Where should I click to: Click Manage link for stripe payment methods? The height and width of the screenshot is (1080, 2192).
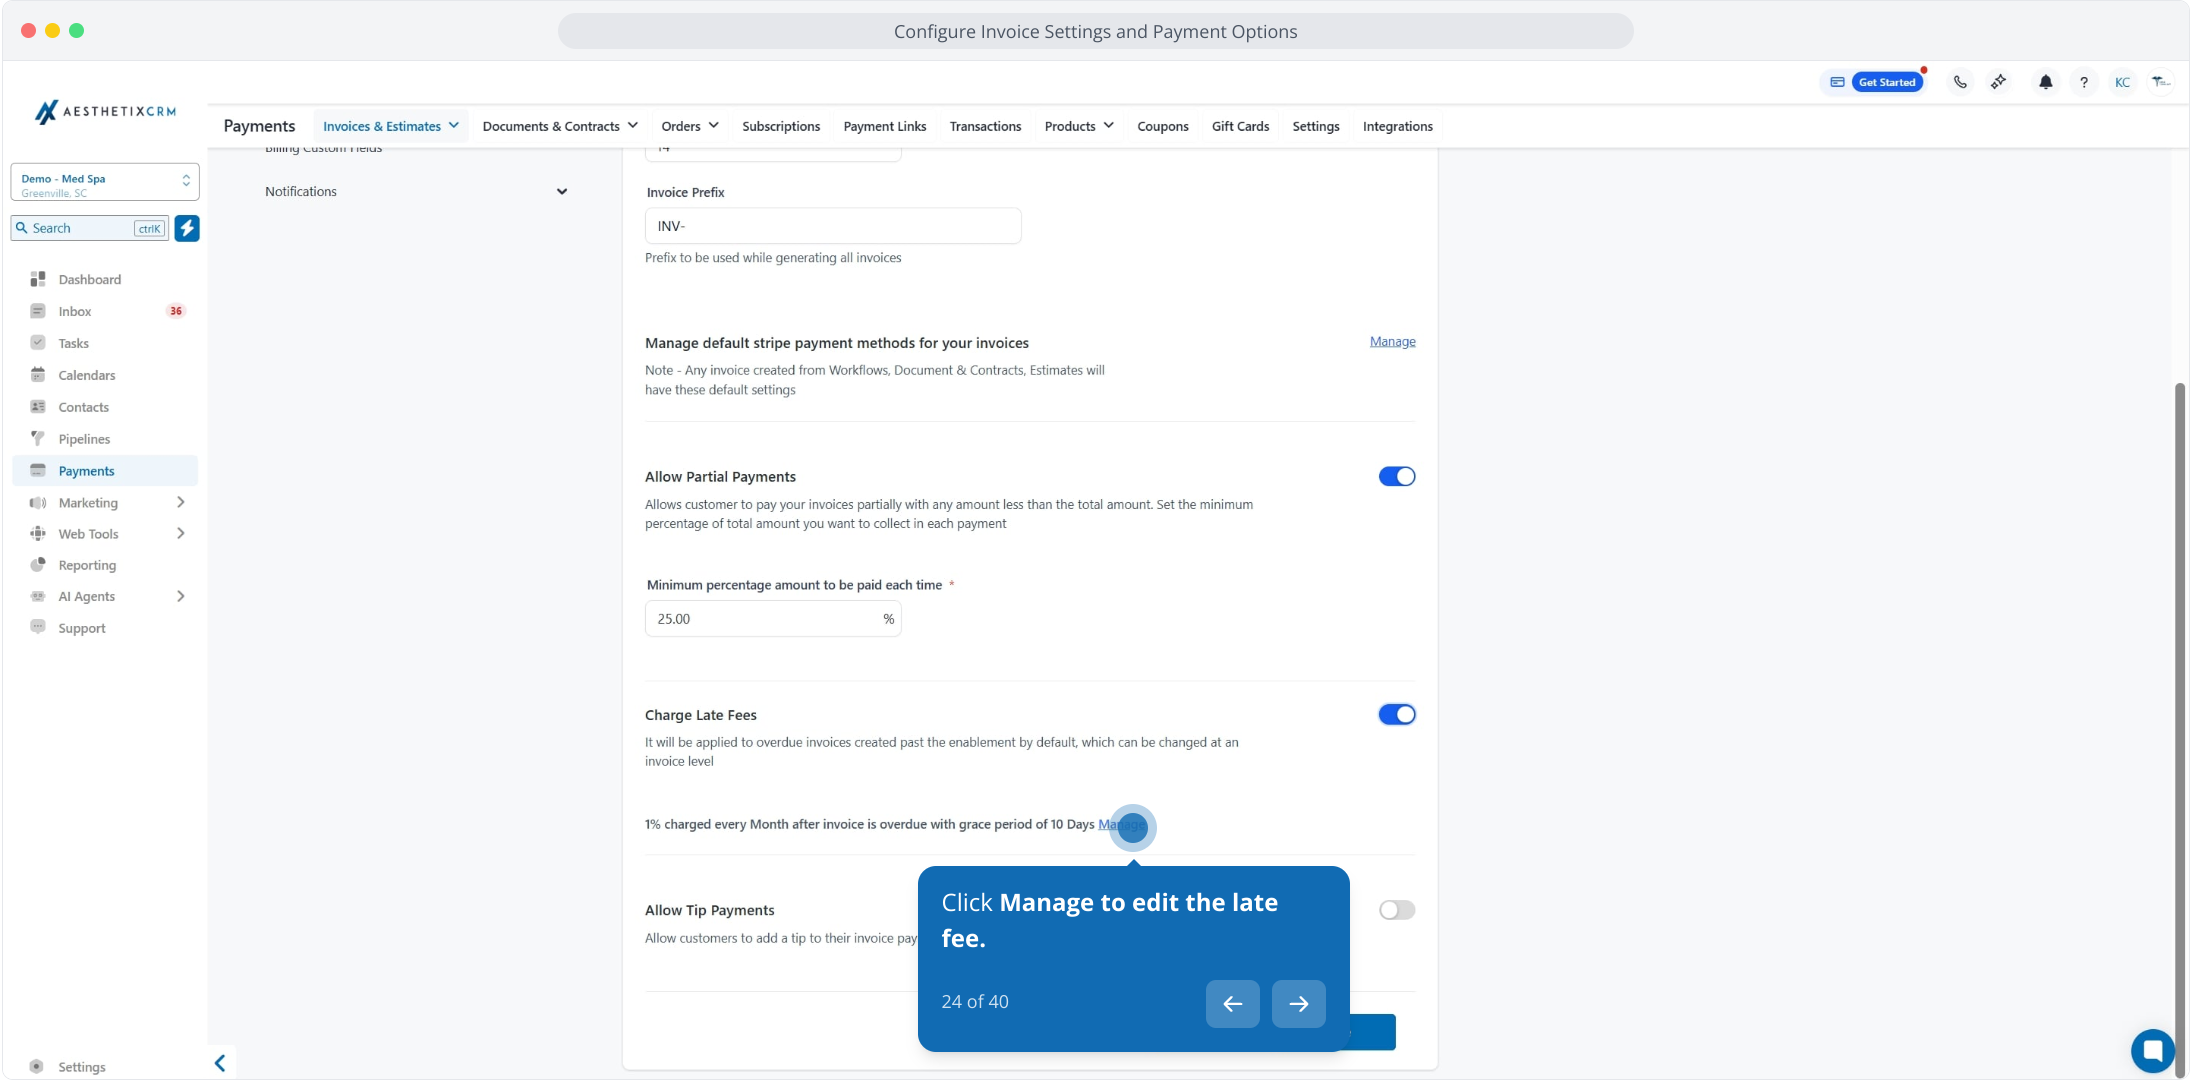tap(1392, 342)
